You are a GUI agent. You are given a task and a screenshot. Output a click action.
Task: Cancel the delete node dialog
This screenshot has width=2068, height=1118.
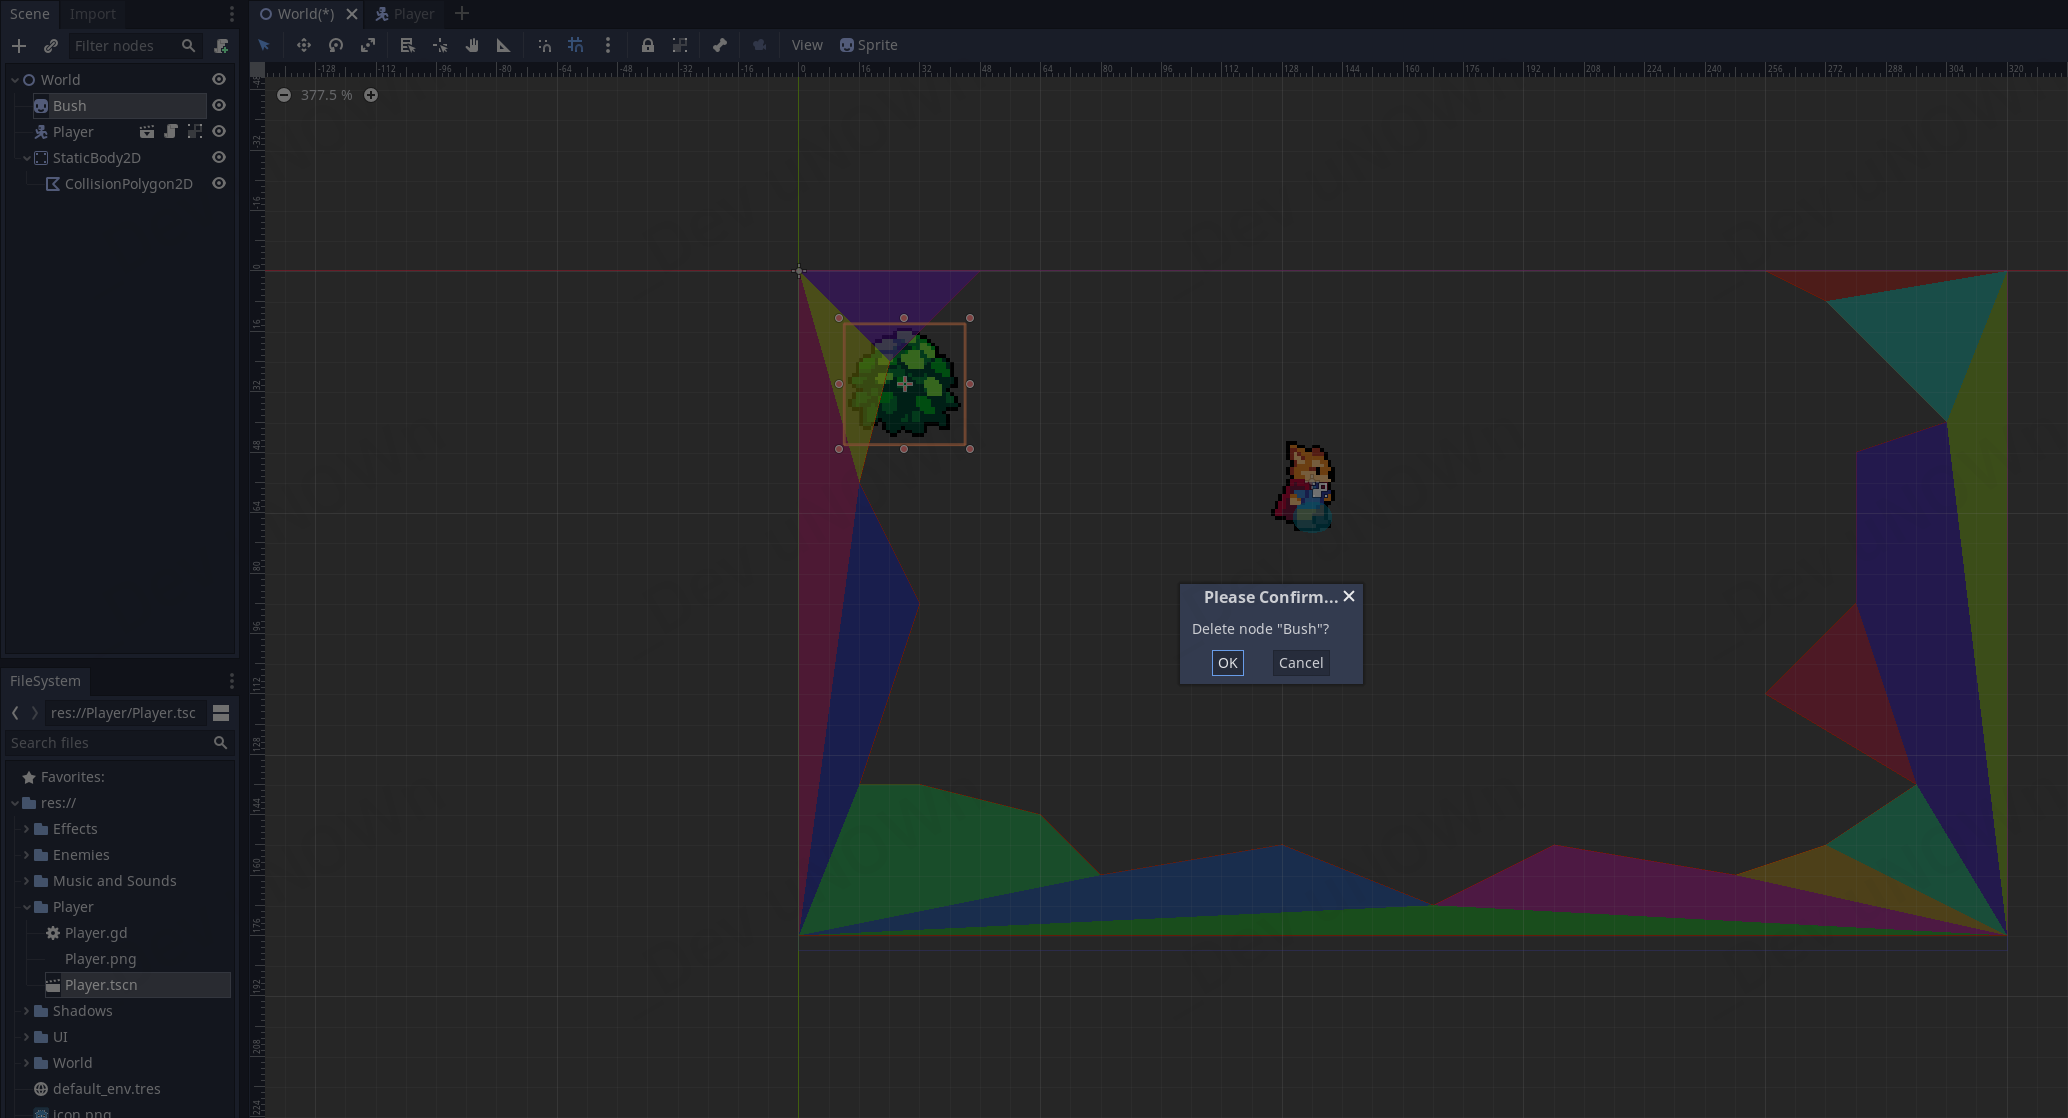tap(1300, 663)
